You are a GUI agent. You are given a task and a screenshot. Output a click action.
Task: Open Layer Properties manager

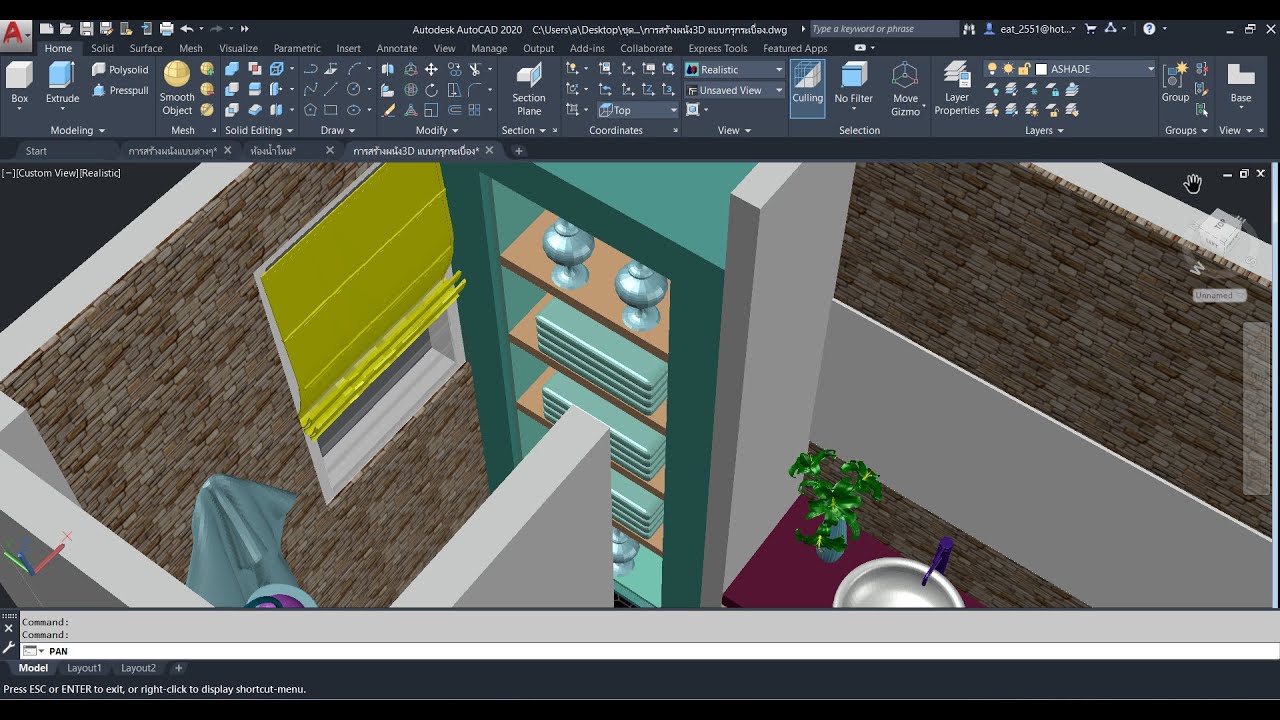[957, 88]
